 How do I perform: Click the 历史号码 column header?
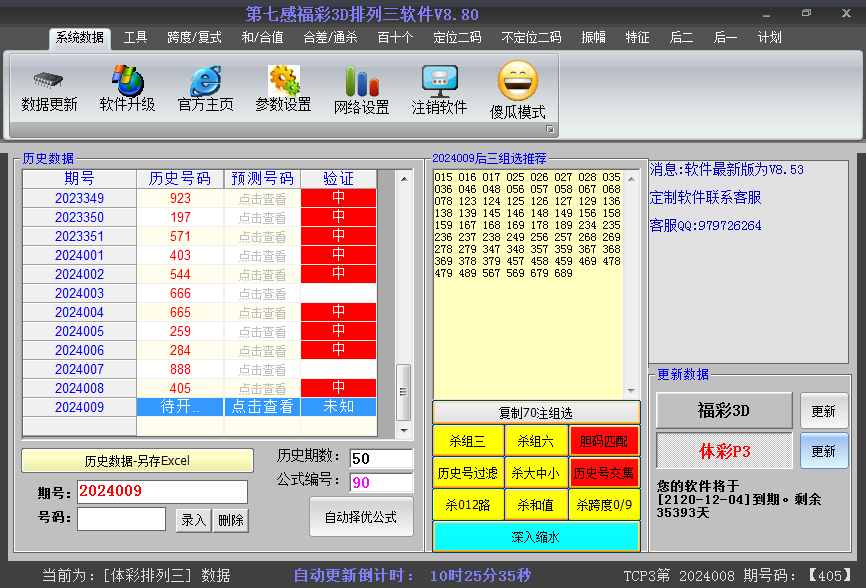point(180,178)
